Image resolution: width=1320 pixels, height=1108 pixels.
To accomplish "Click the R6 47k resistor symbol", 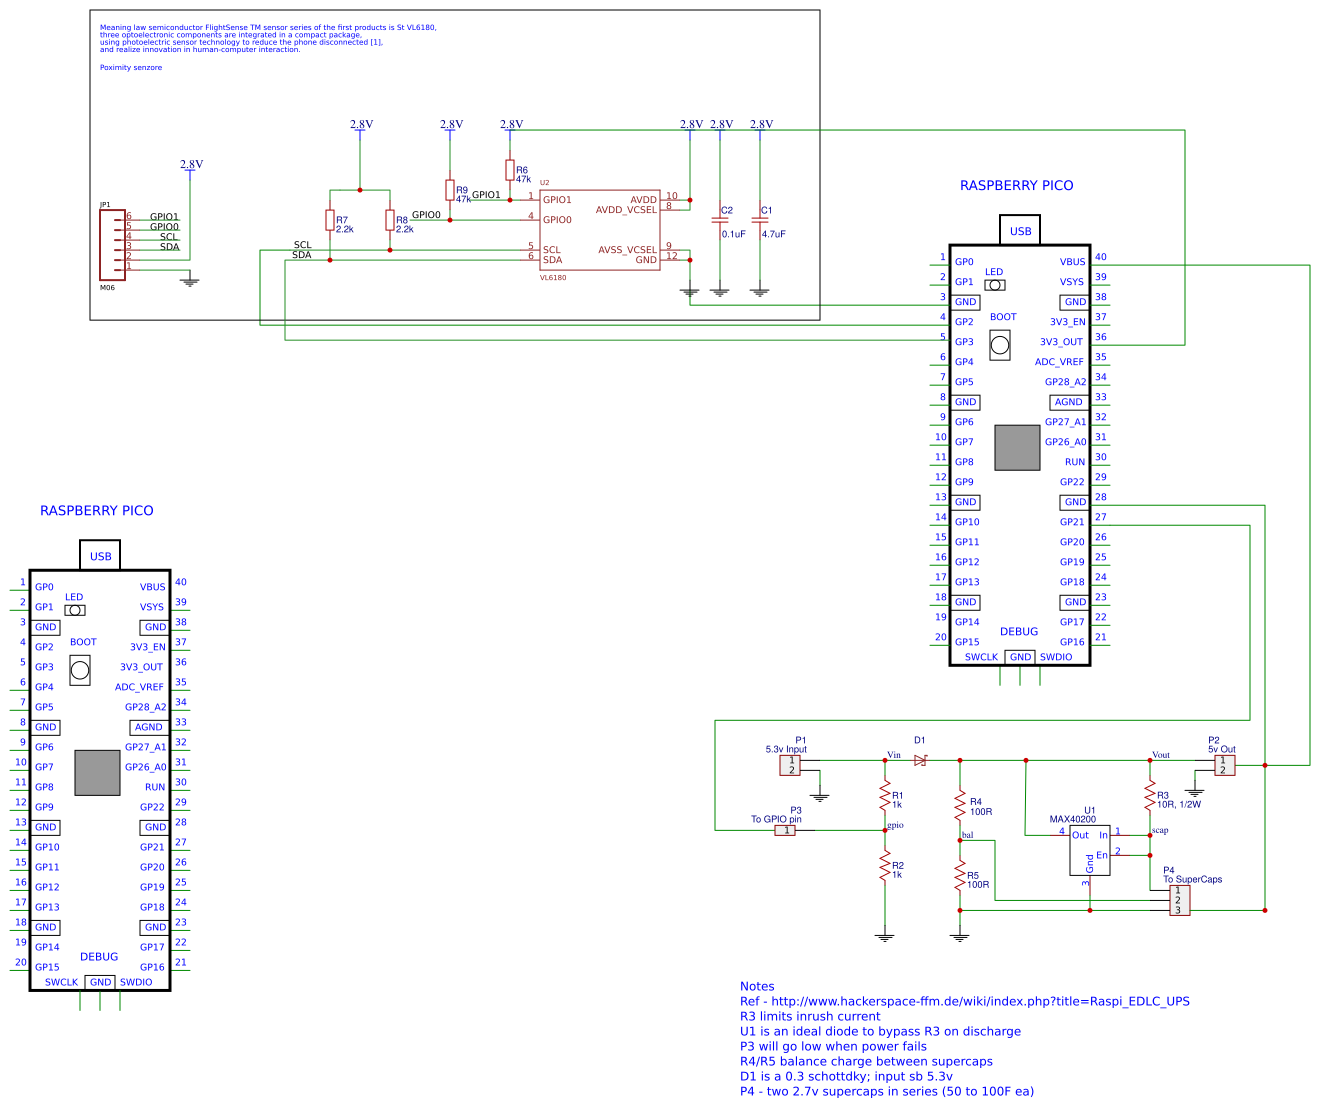I will pyautogui.click(x=510, y=170).
